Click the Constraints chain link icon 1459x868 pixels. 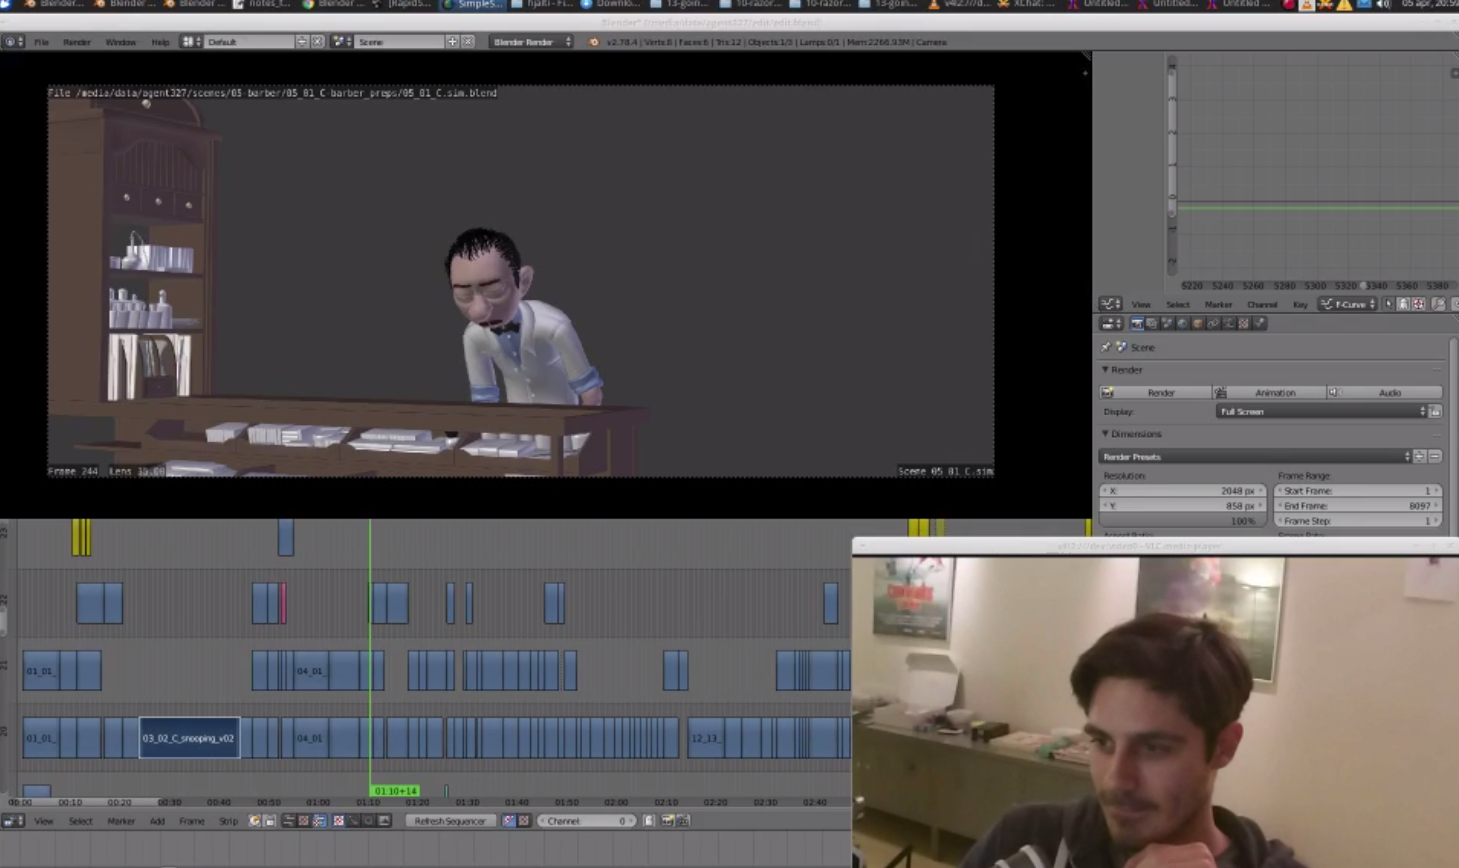1213,324
